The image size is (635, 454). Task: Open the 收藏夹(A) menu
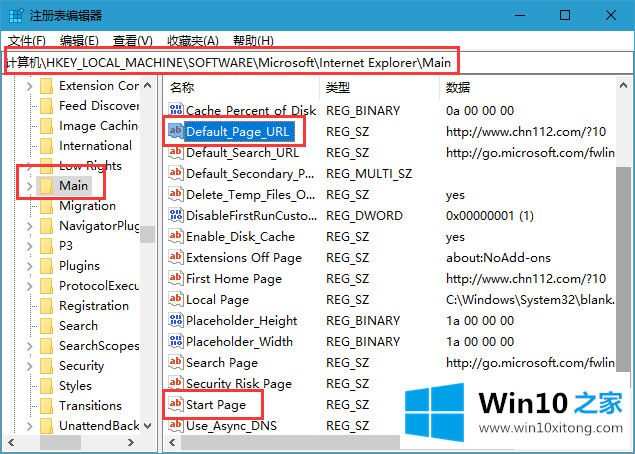(x=193, y=41)
